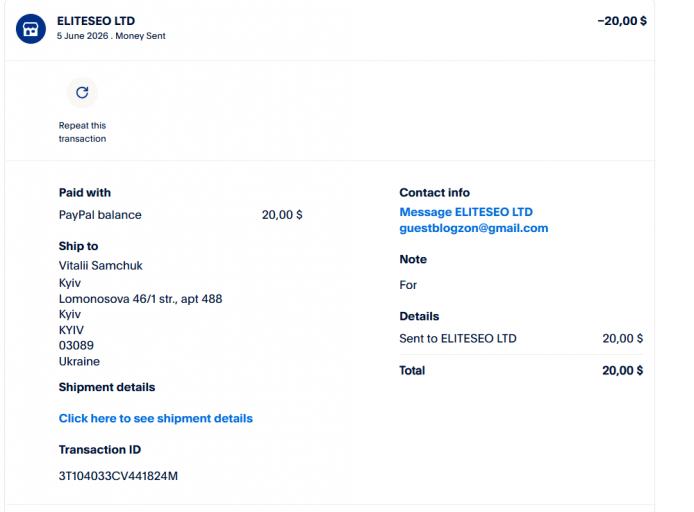The height and width of the screenshot is (512, 694).
Task: Click the Note text 'For'
Action: click(408, 285)
